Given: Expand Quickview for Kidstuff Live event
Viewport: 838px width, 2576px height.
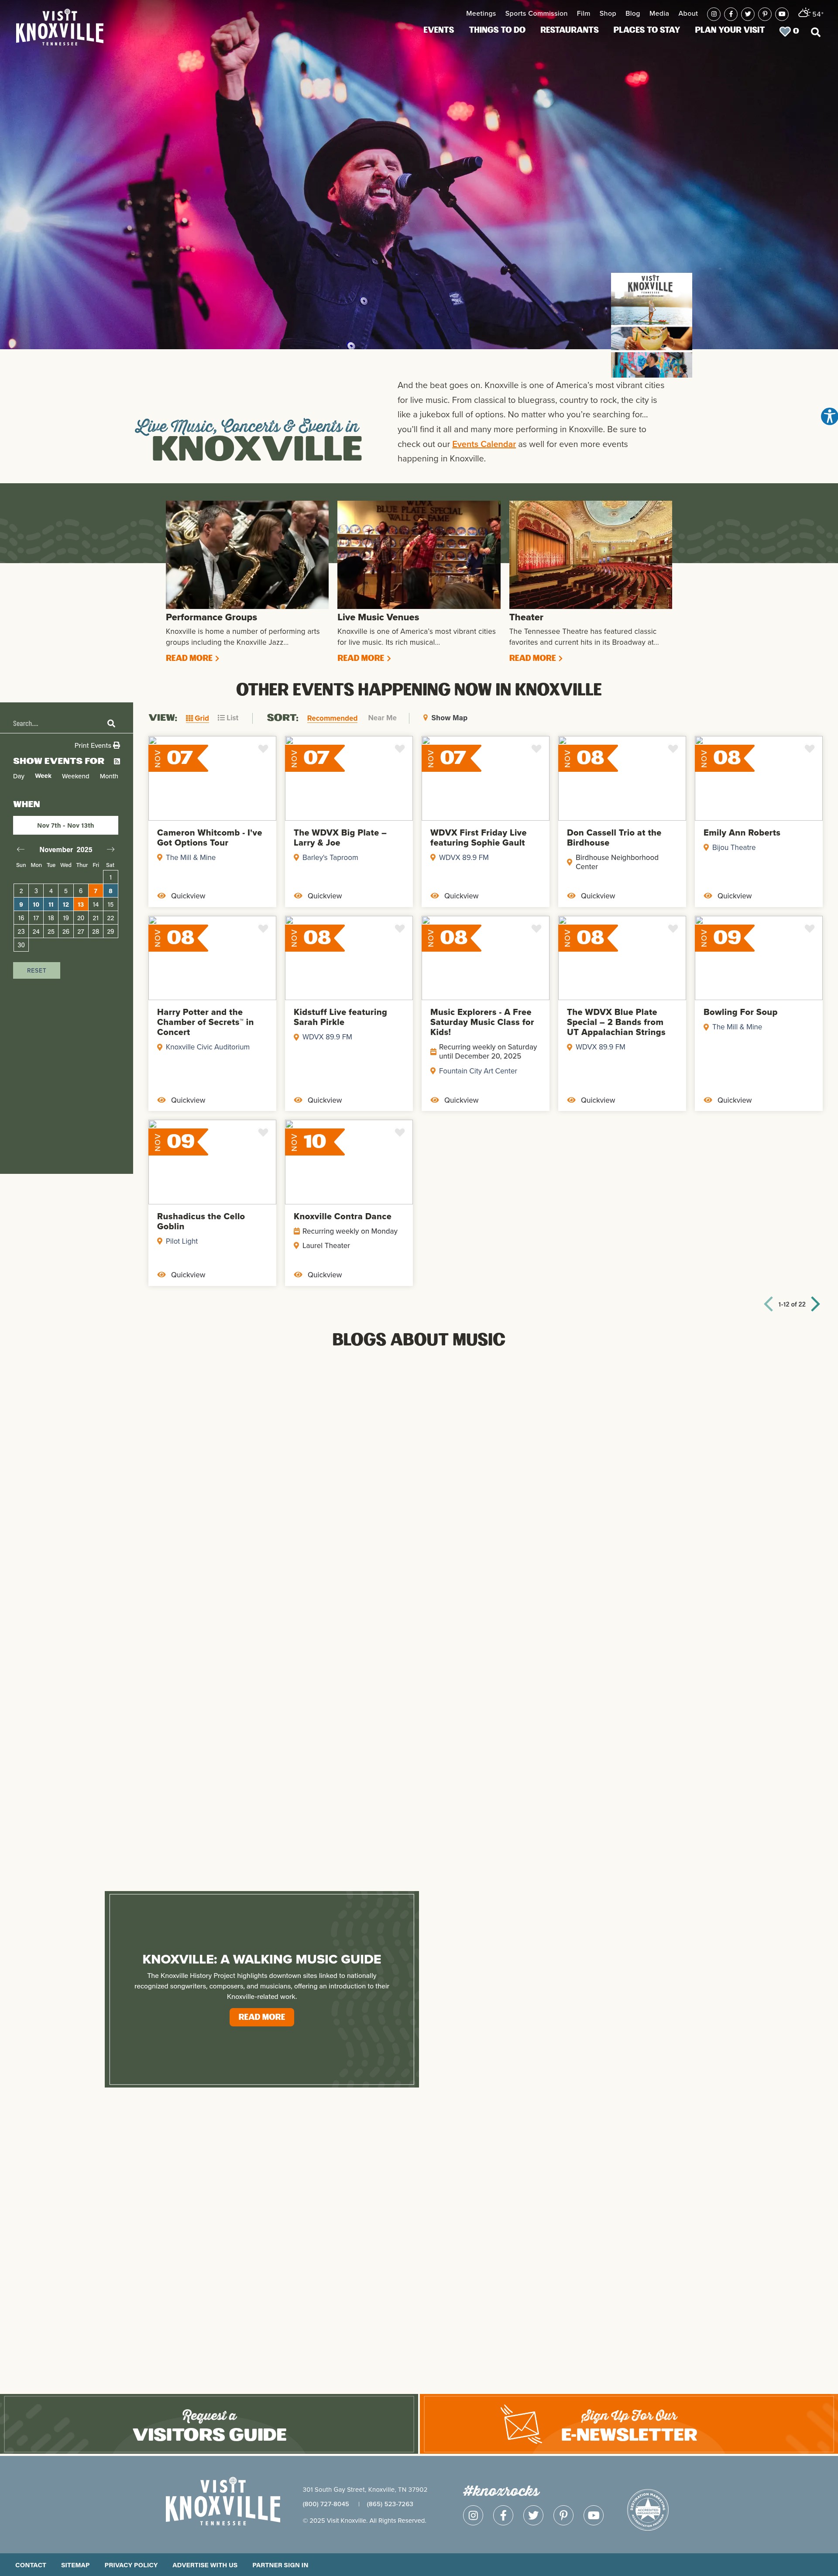Looking at the screenshot, I should (x=318, y=1100).
